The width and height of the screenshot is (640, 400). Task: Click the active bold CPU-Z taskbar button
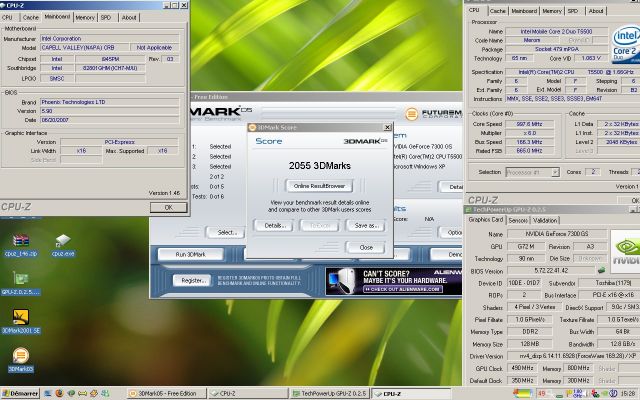pos(411,393)
